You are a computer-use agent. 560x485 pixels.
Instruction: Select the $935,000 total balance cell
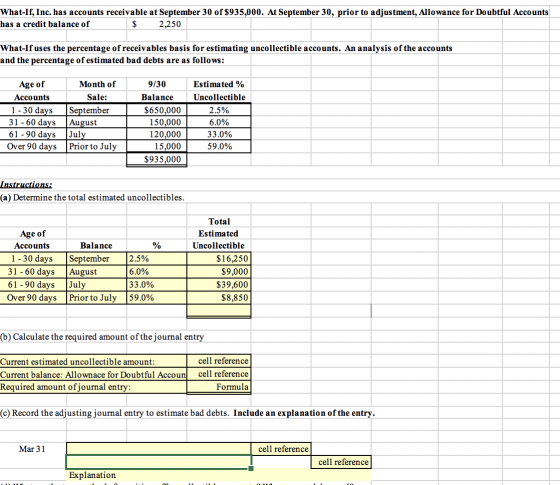pyautogui.click(x=156, y=159)
